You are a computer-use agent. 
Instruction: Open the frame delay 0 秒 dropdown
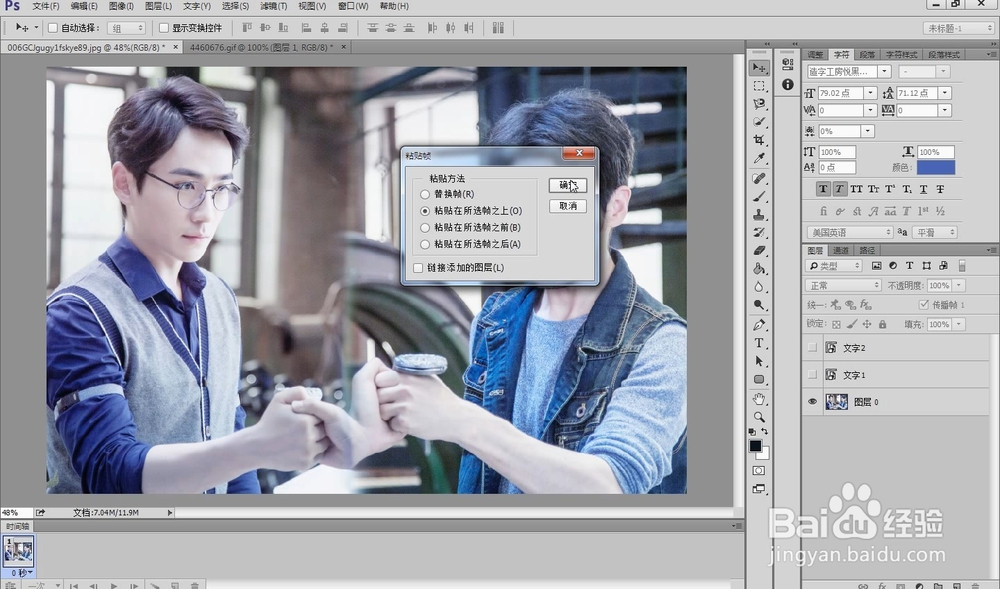[22, 572]
